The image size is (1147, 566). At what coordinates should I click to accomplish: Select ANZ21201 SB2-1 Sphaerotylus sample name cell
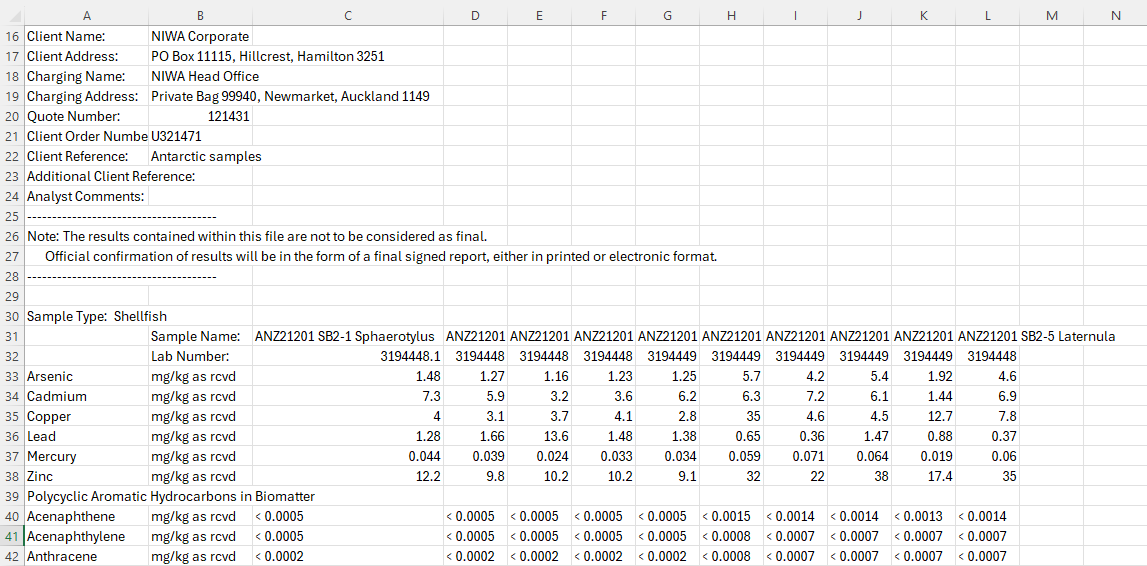tap(347, 336)
